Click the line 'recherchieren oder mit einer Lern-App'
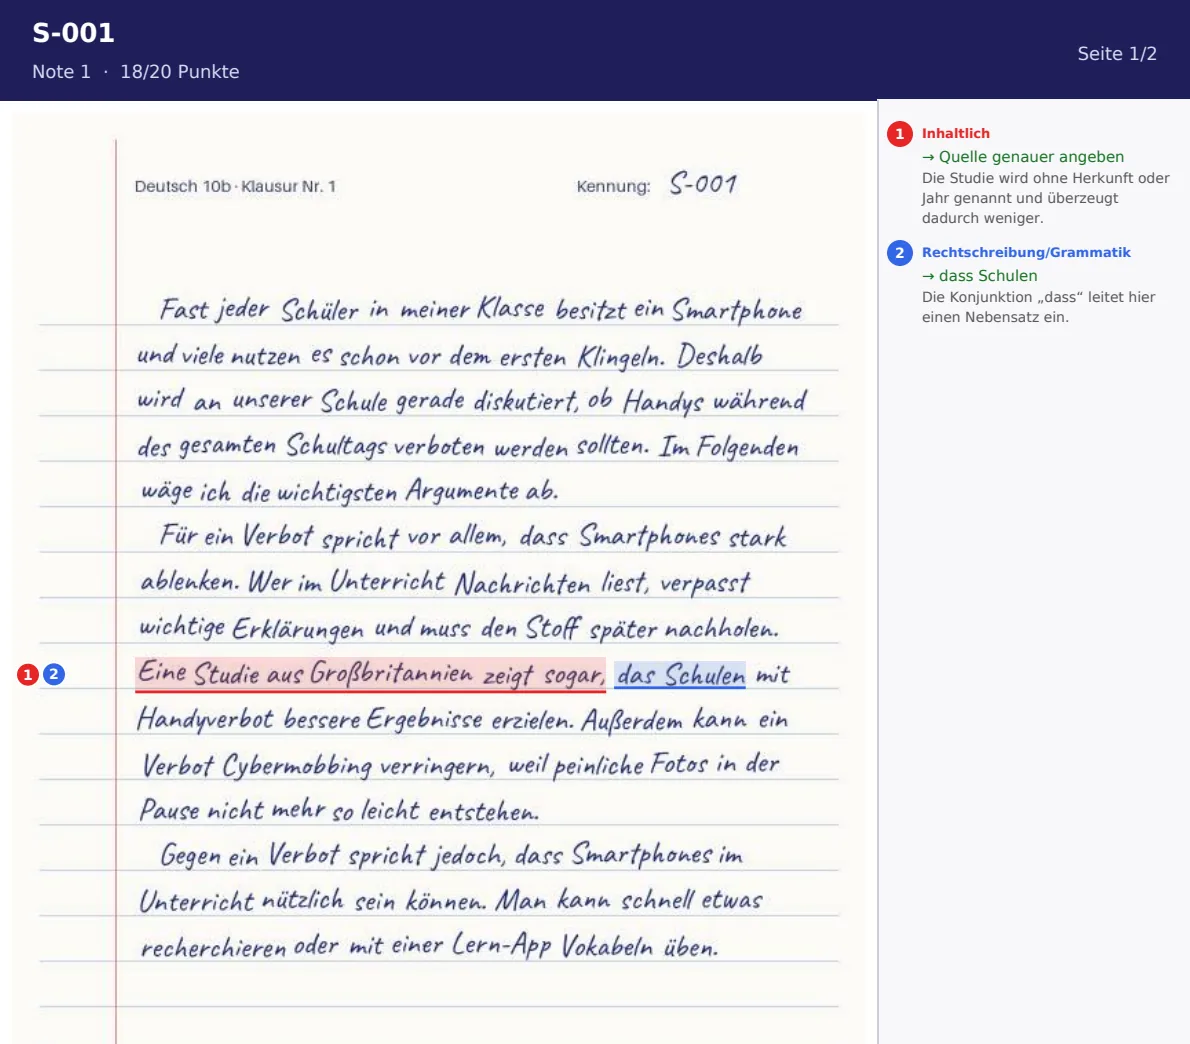 coord(430,946)
